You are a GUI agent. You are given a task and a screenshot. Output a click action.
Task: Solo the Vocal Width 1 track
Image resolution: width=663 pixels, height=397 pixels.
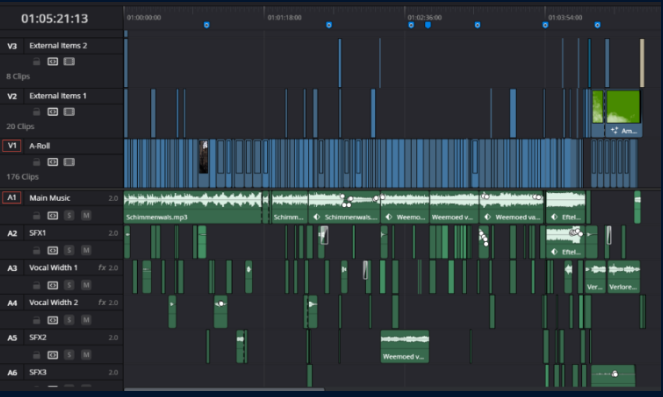click(69, 285)
